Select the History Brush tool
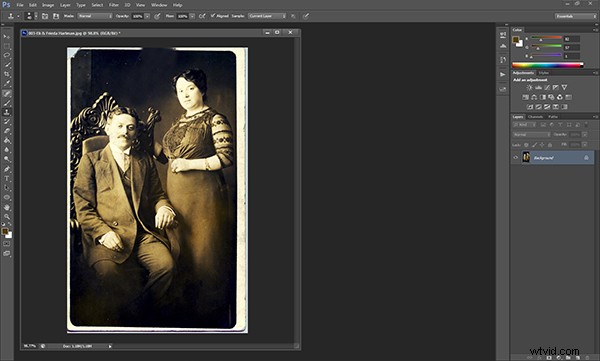This screenshot has height=361, width=600. click(x=7, y=122)
